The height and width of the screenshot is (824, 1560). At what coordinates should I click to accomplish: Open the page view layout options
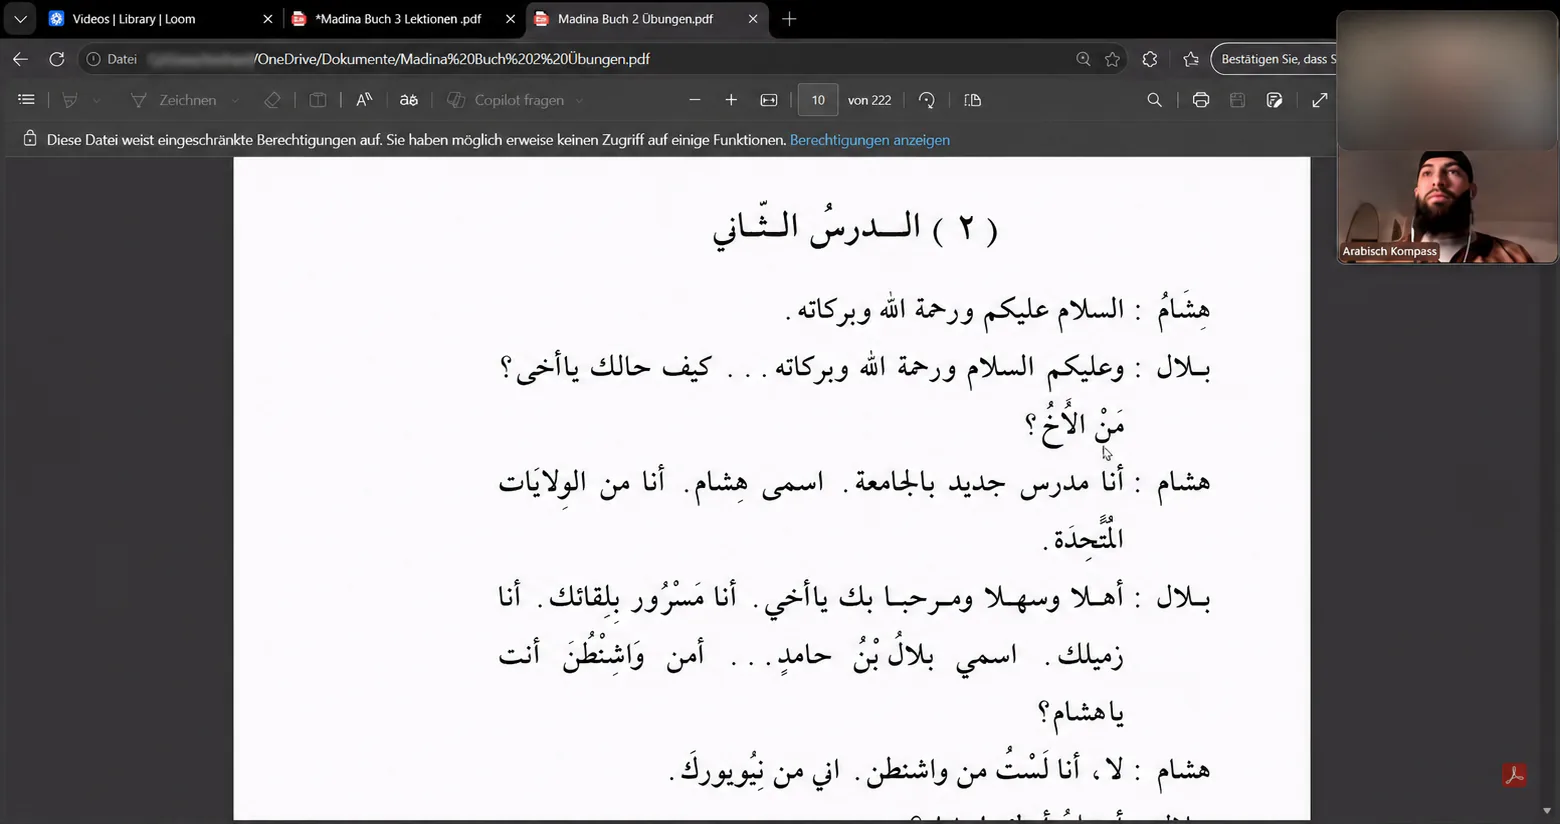click(972, 100)
